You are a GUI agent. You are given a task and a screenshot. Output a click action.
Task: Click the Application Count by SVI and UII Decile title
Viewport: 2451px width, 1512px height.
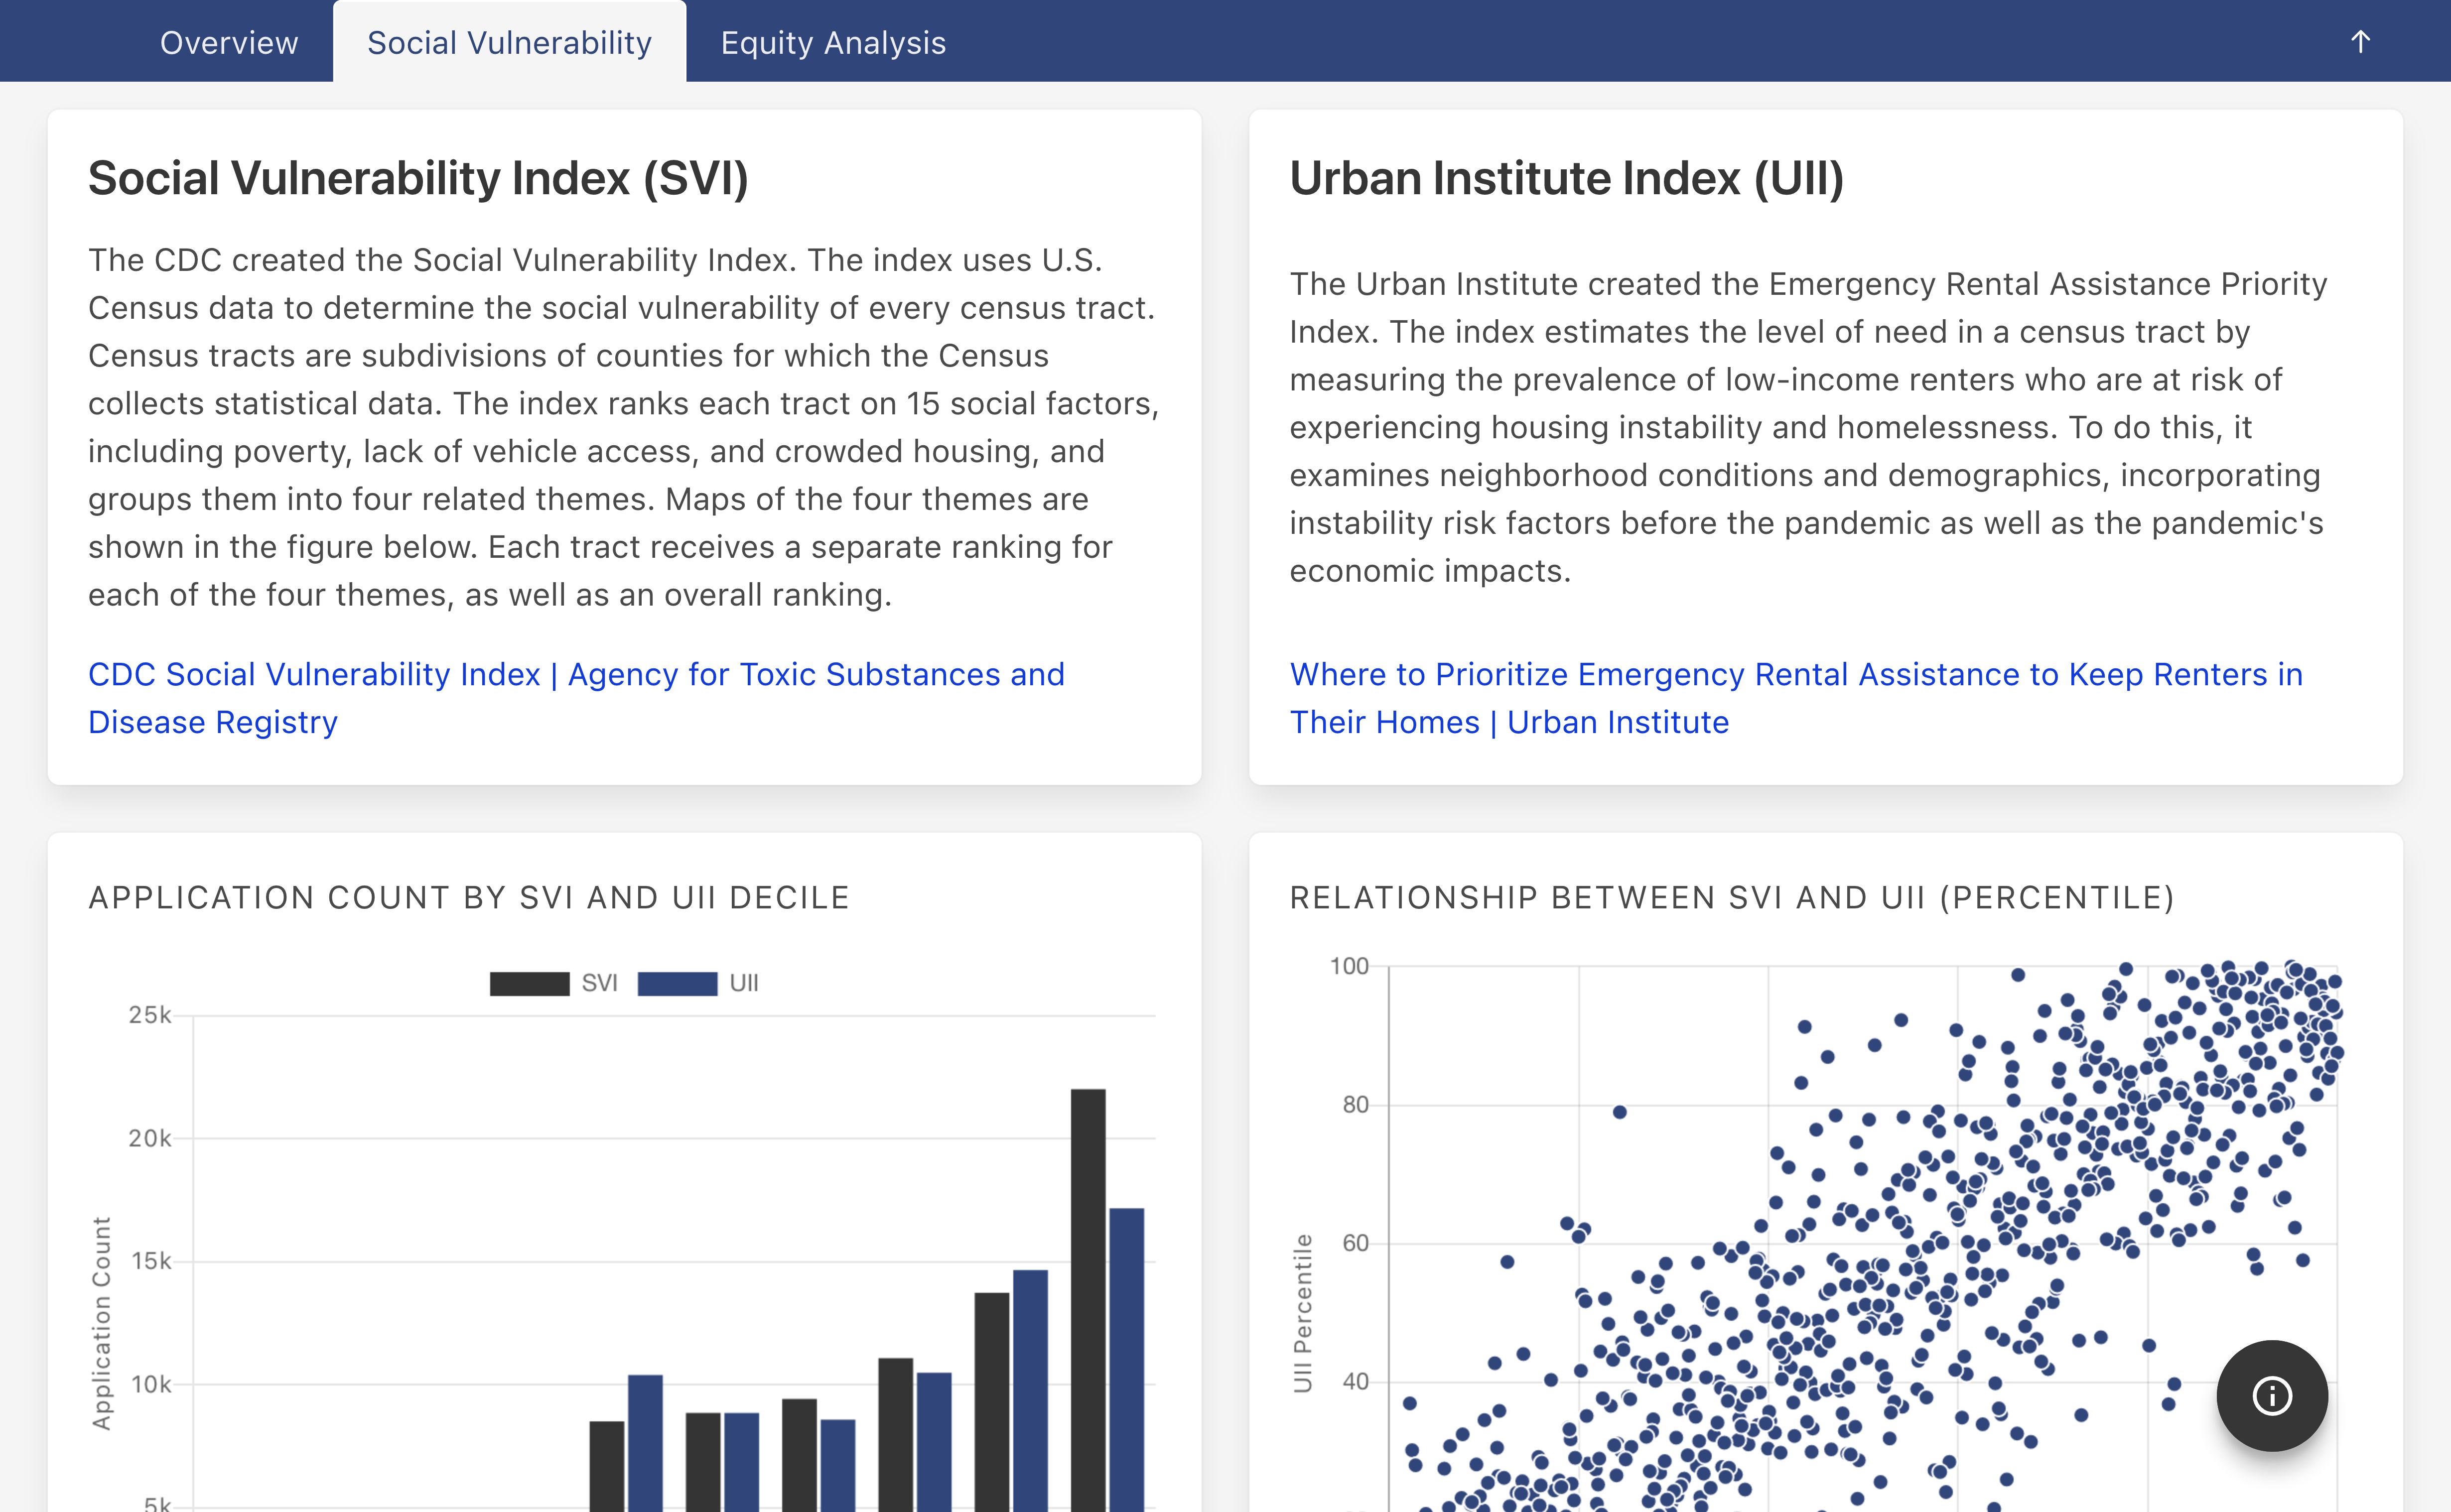click(469, 898)
